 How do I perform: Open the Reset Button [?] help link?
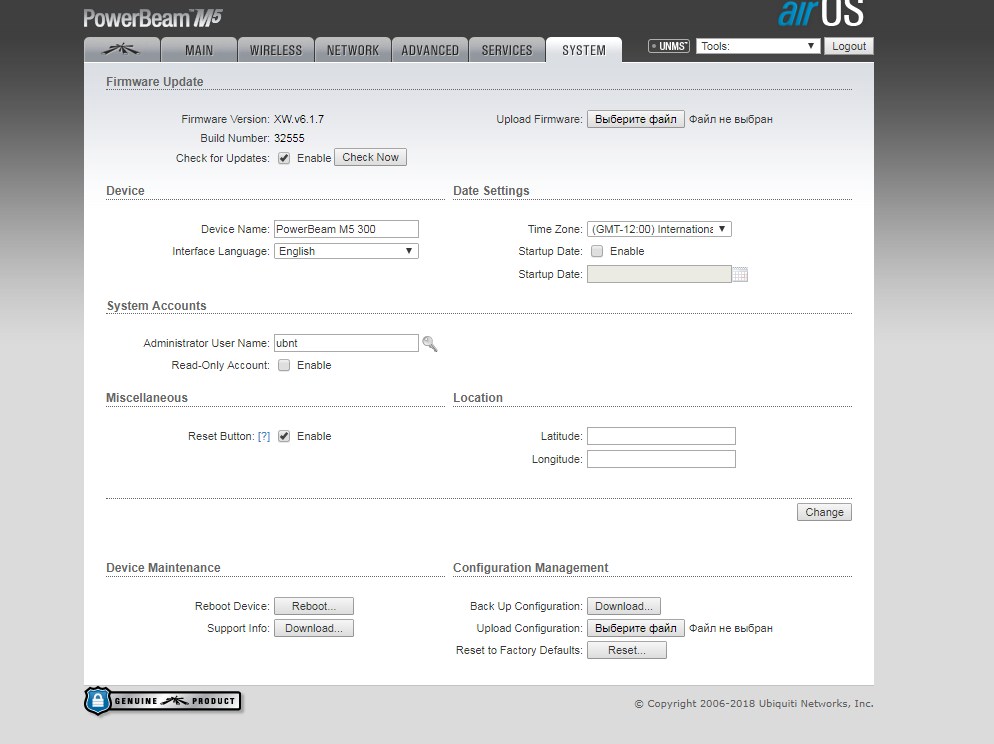coord(264,436)
